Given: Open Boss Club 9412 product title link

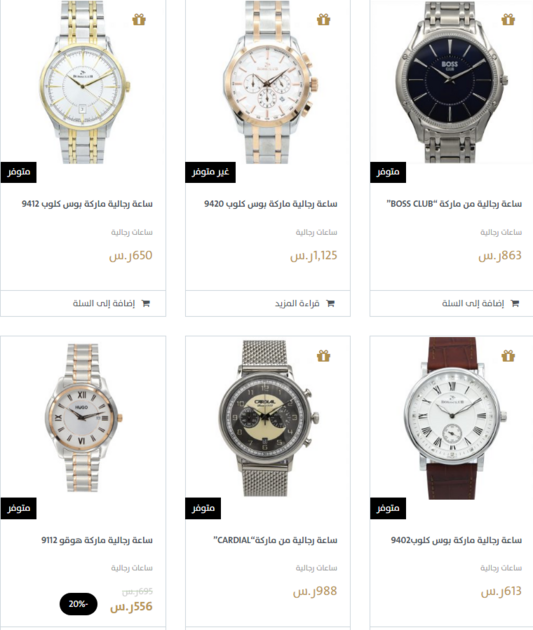Looking at the screenshot, I should [87, 204].
